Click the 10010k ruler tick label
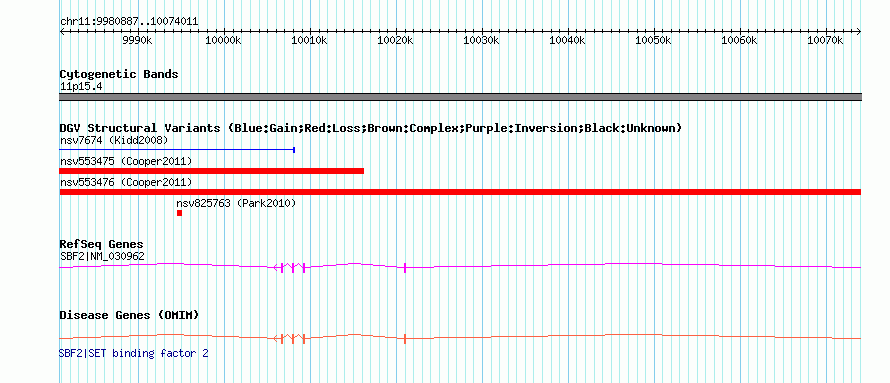 pyautogui.click(x=309, y=40)
